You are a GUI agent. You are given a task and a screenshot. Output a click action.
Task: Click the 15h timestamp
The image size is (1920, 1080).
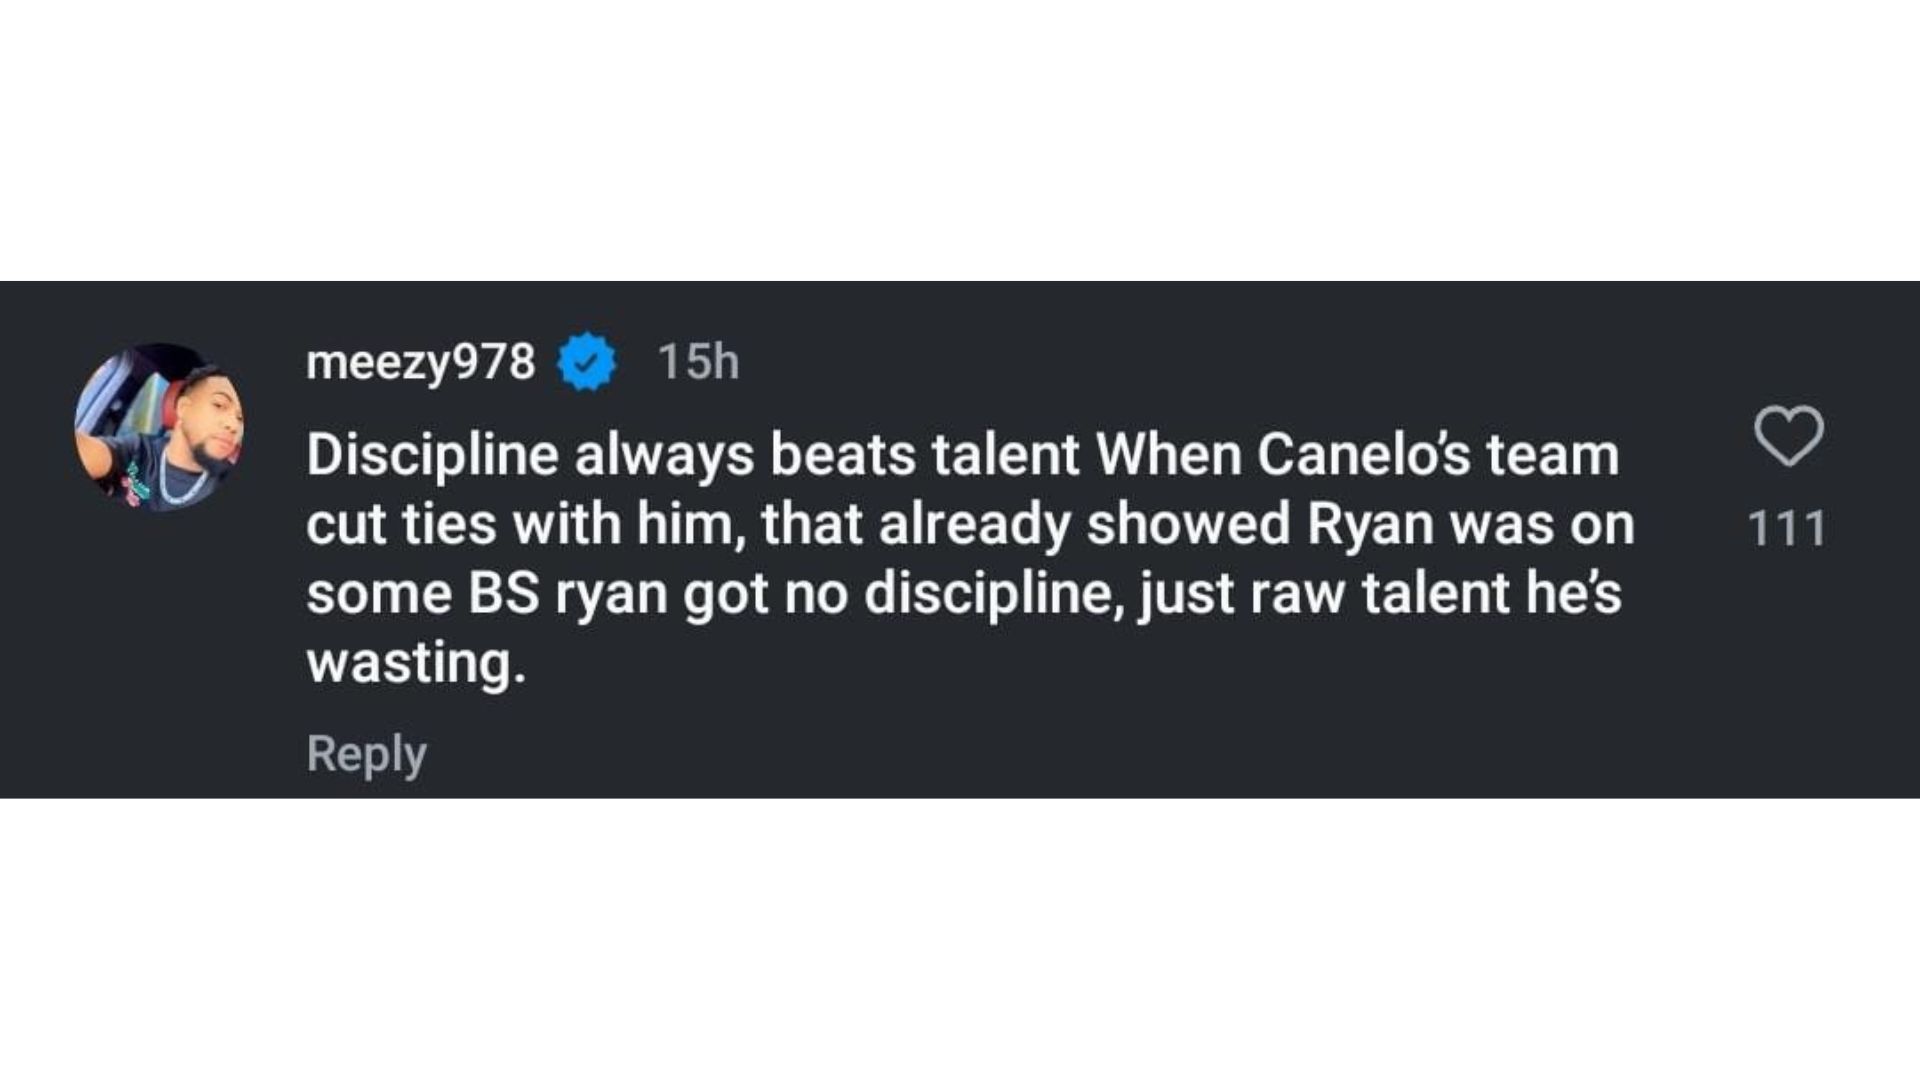[698, 361]
